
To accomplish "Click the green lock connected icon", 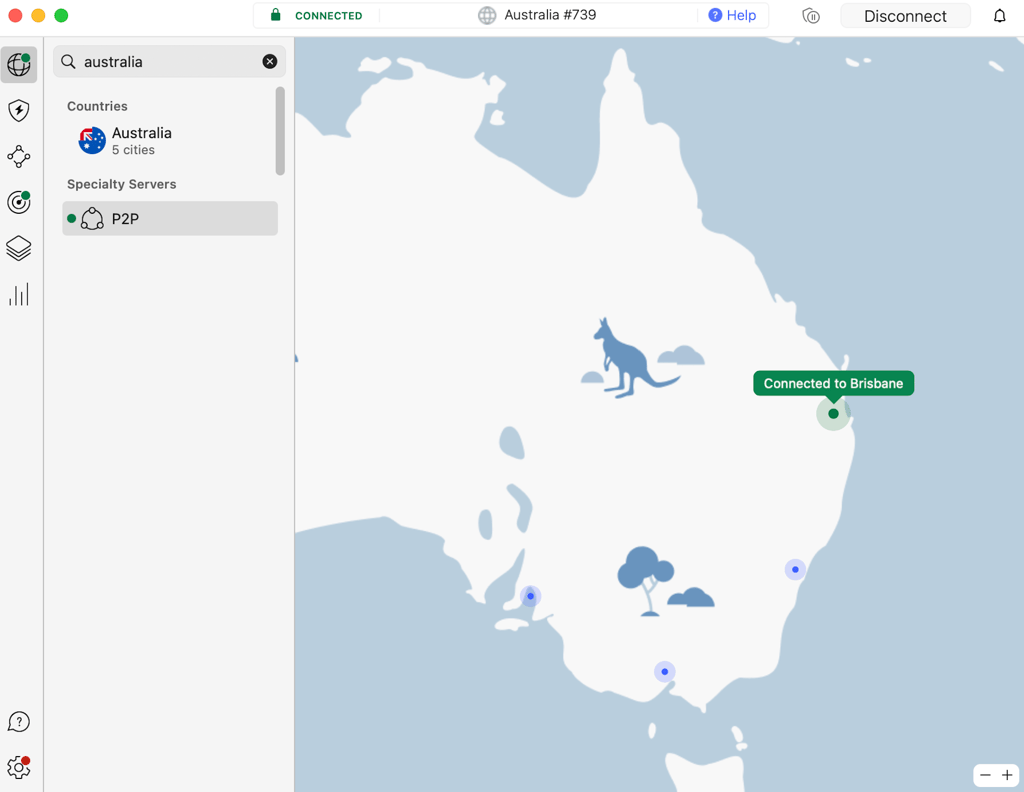I will [x=276, y=14].
